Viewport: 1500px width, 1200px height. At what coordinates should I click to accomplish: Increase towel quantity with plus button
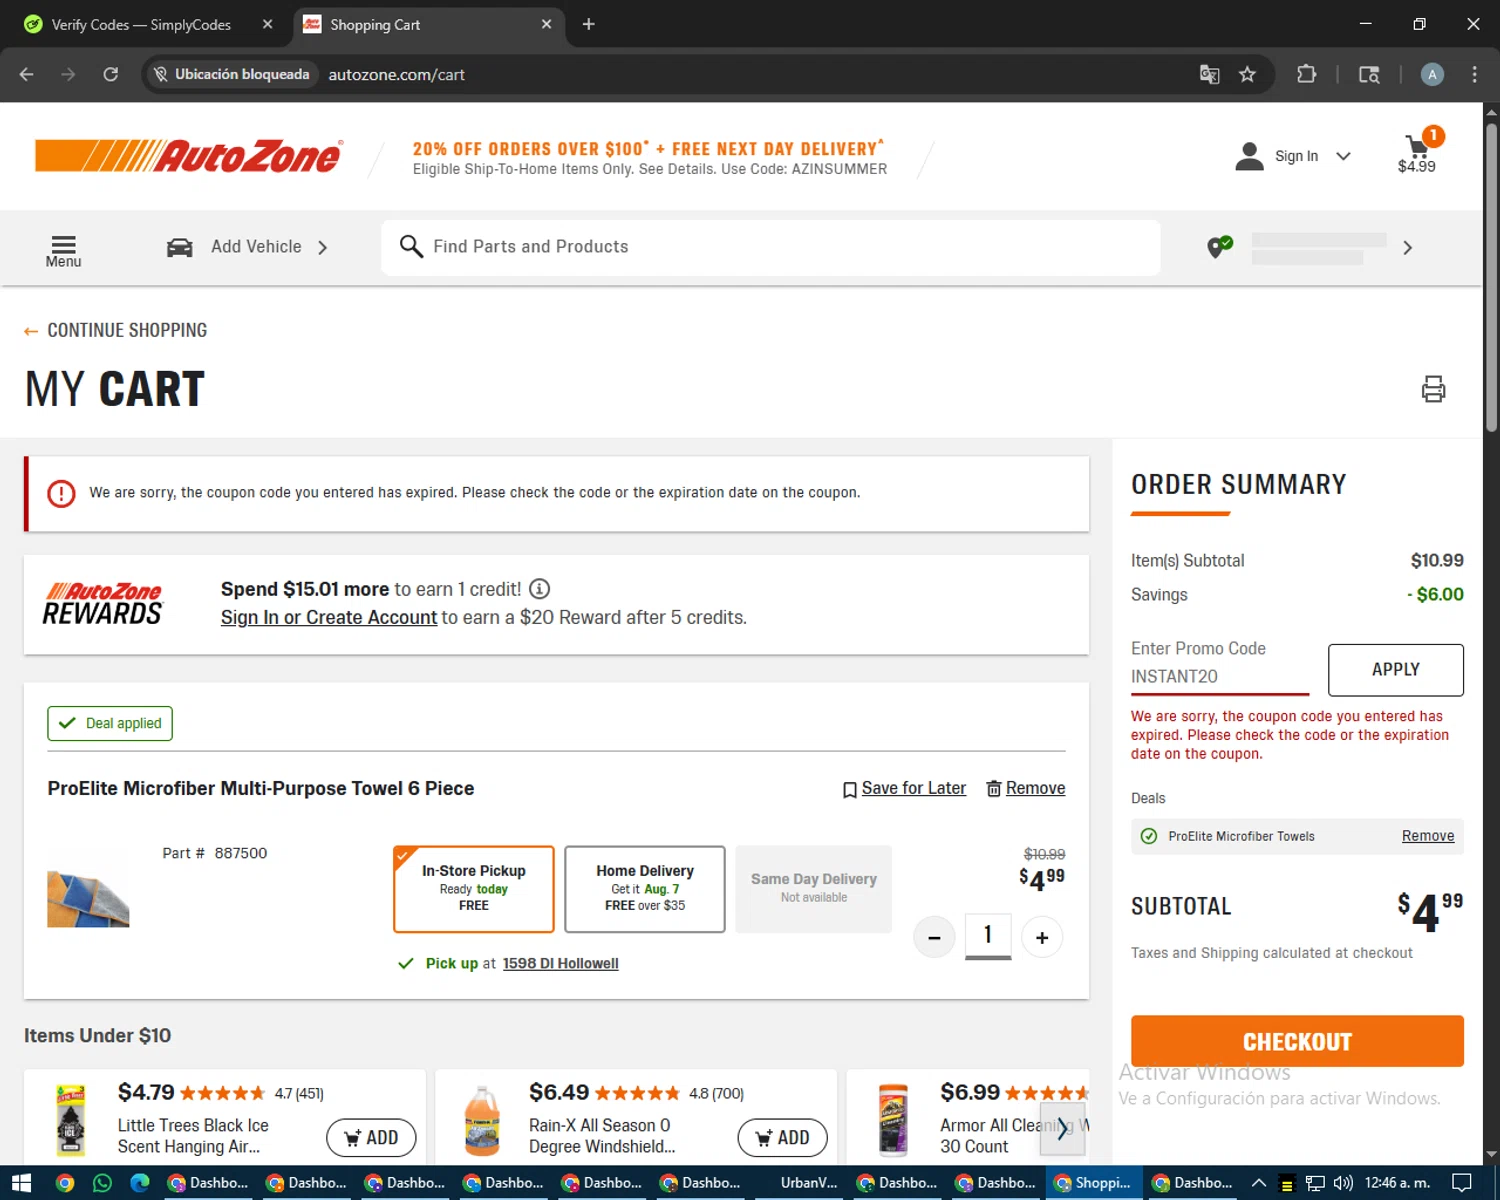pos(1042,937)
